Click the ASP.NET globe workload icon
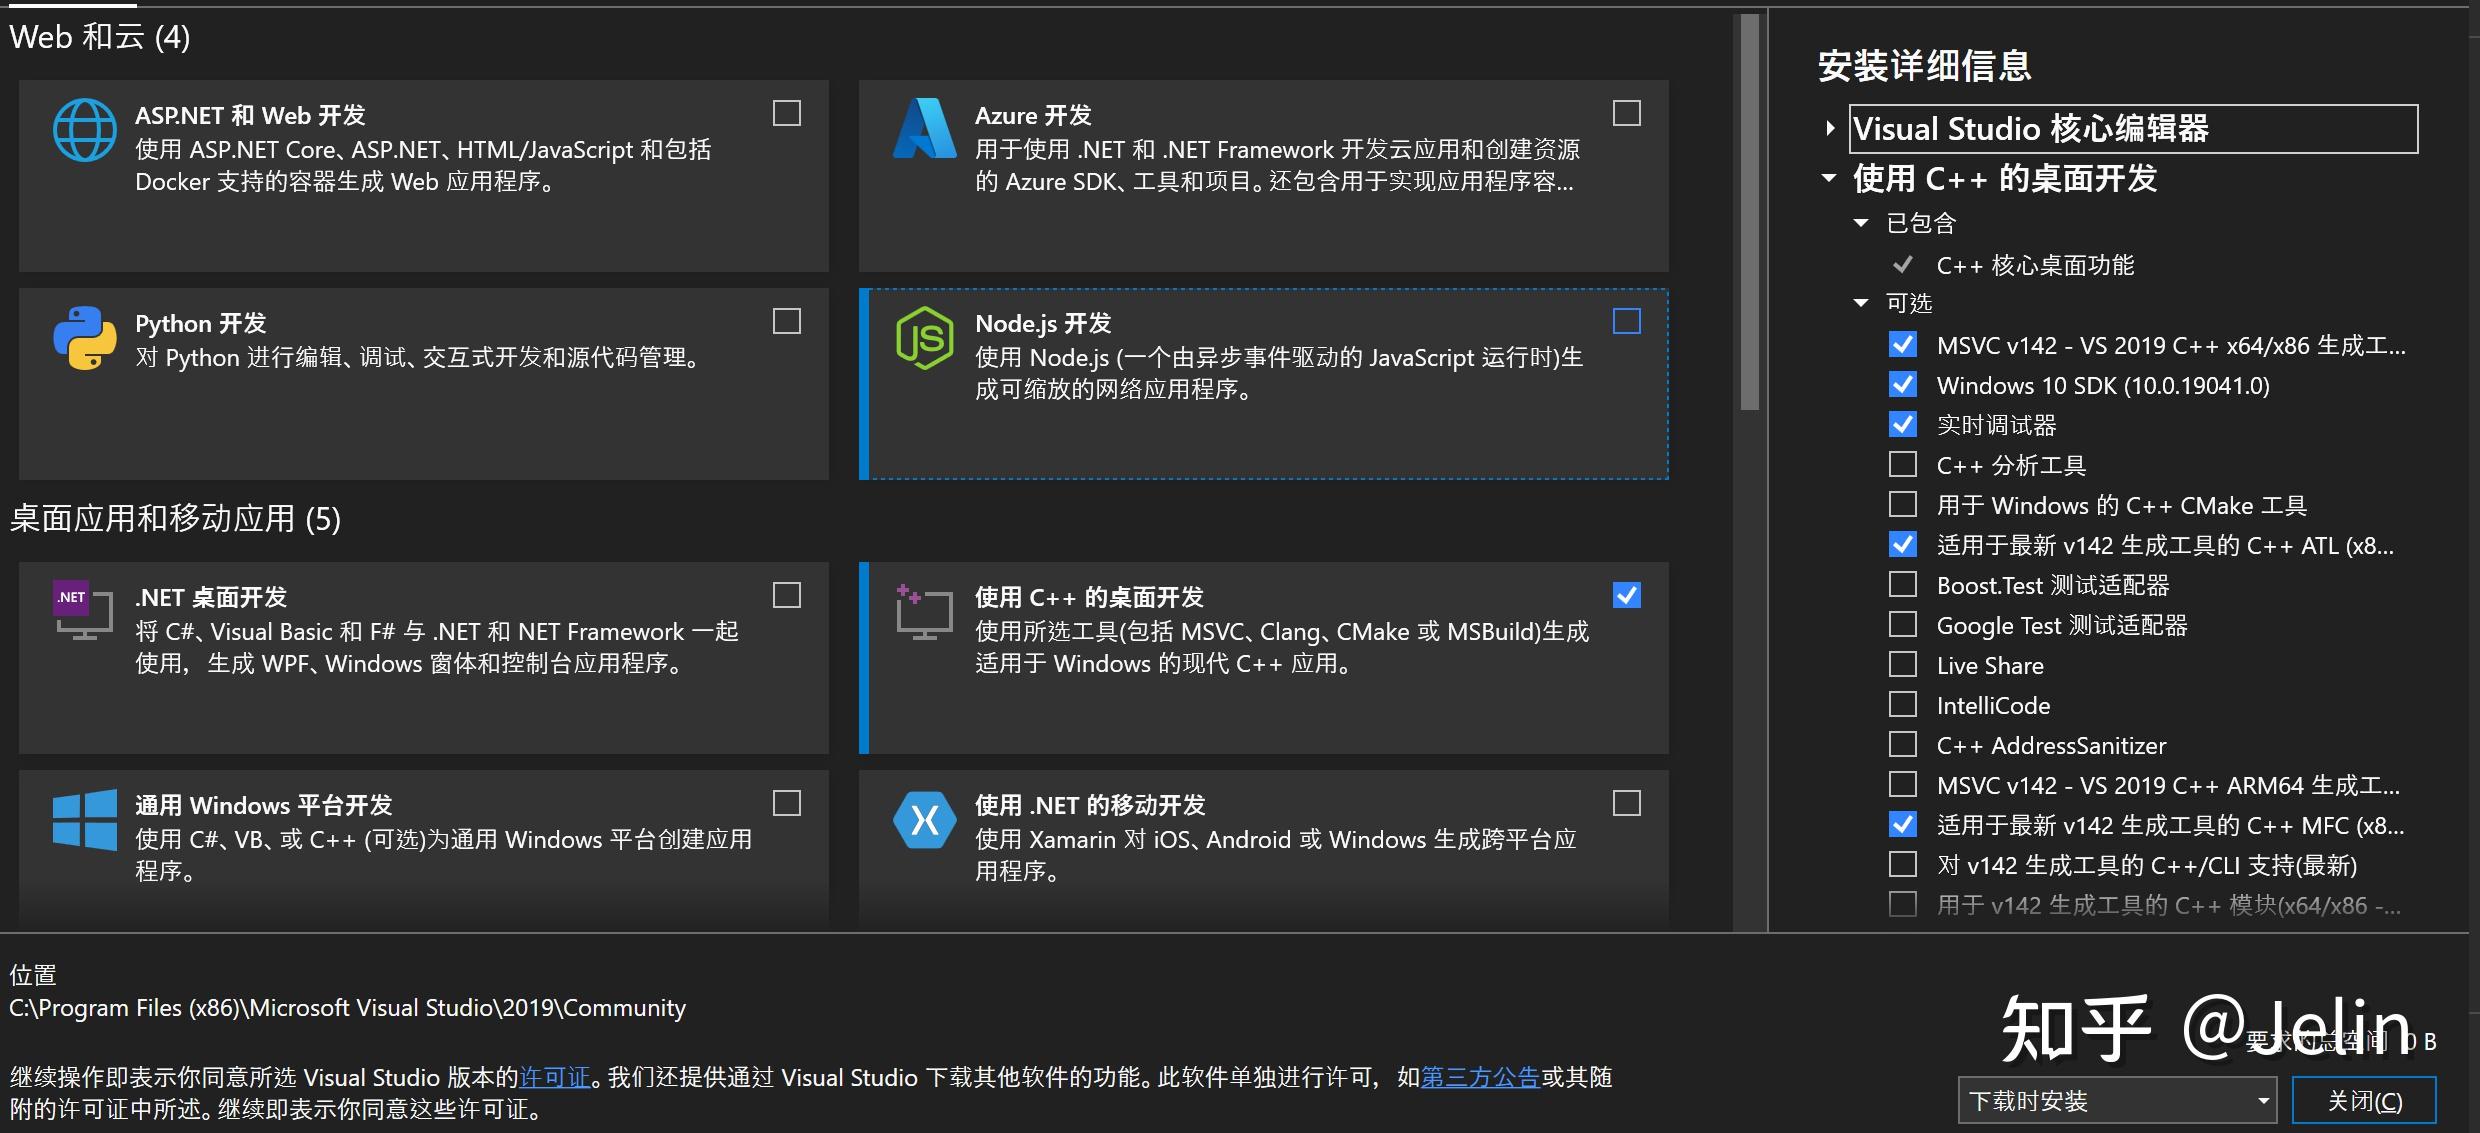This screenshot has height=1133, width=2480. pyautogui.click(x=85, y=130)
